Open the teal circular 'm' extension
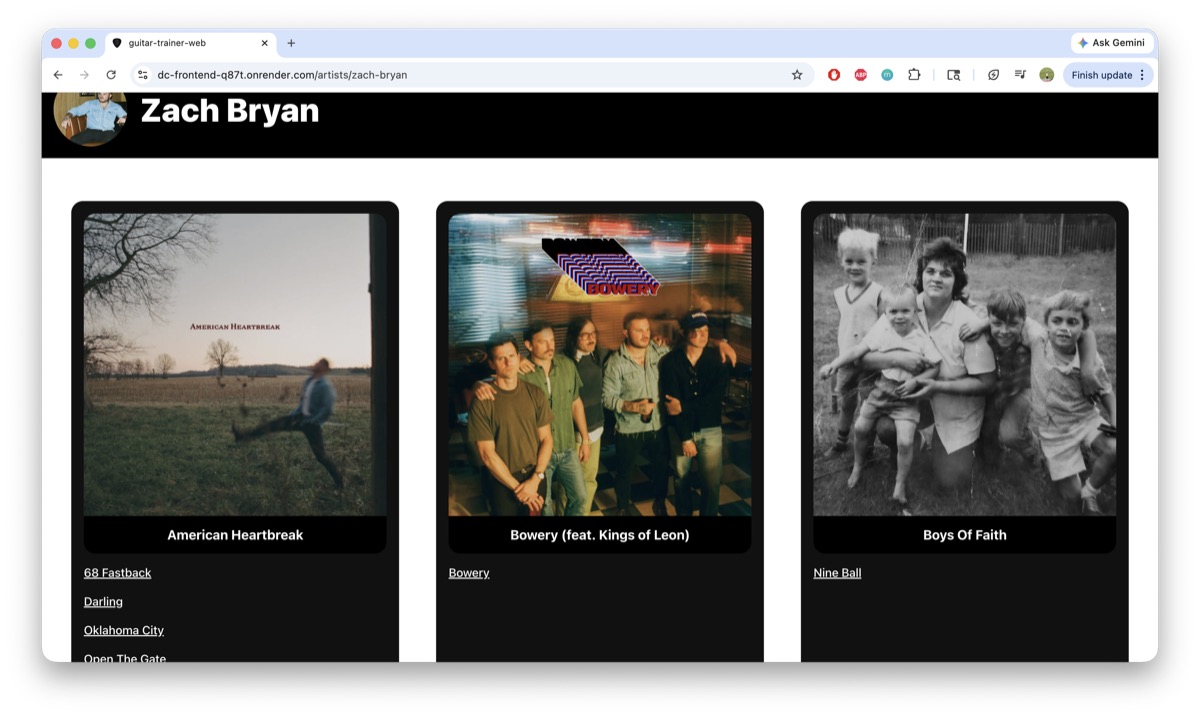Screen dimensions: 1200x717 (x=887, y=75)
